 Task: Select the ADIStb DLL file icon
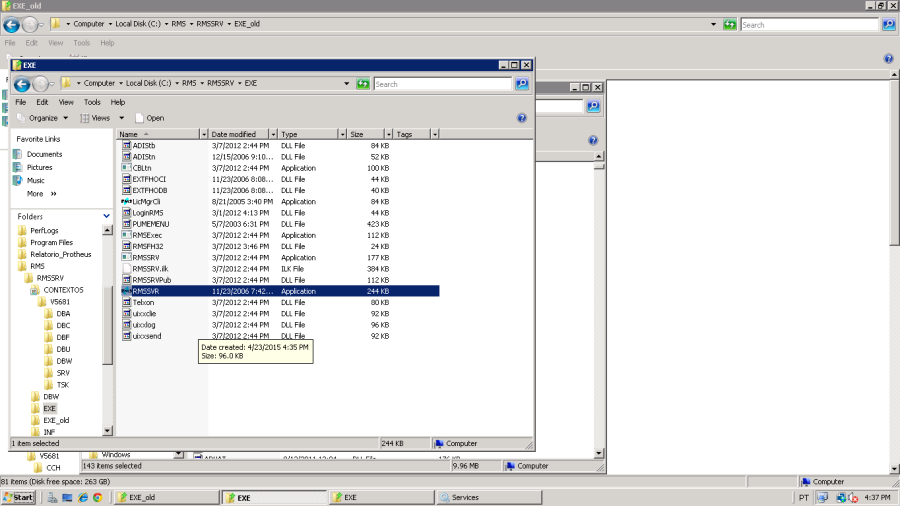click(x=126, y=146)
